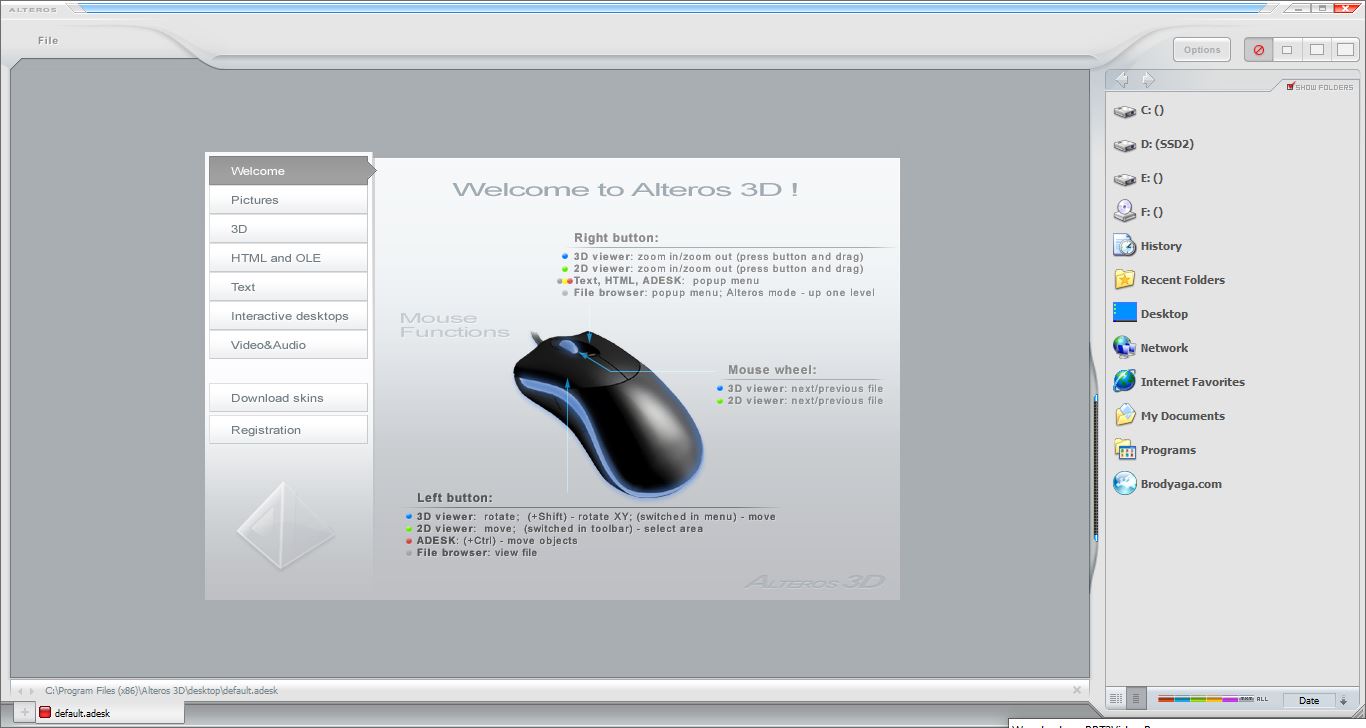Switch to the Pictures tab
This screenshot has width=1366, height=728.
[288, 200]
